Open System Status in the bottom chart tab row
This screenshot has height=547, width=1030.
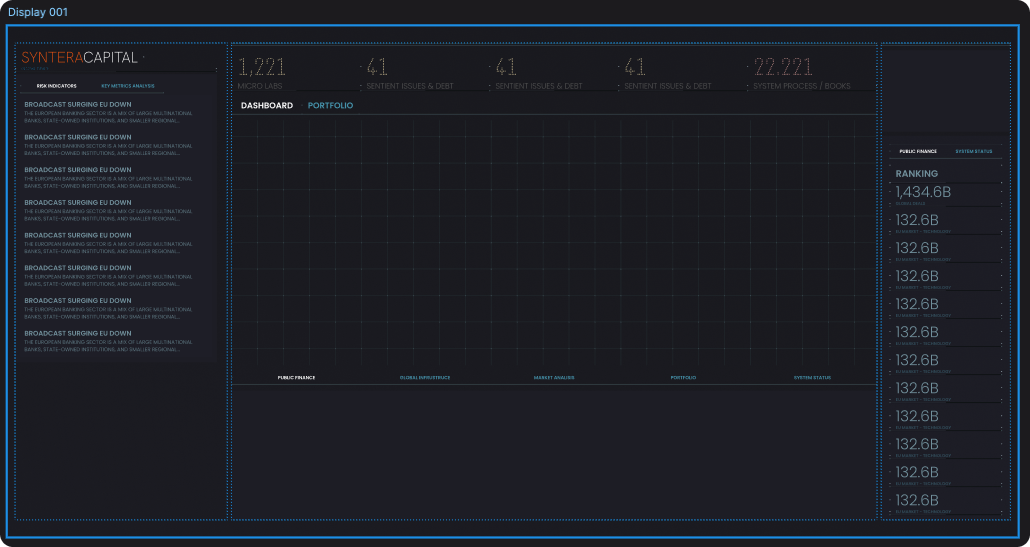tap(812, 378)
